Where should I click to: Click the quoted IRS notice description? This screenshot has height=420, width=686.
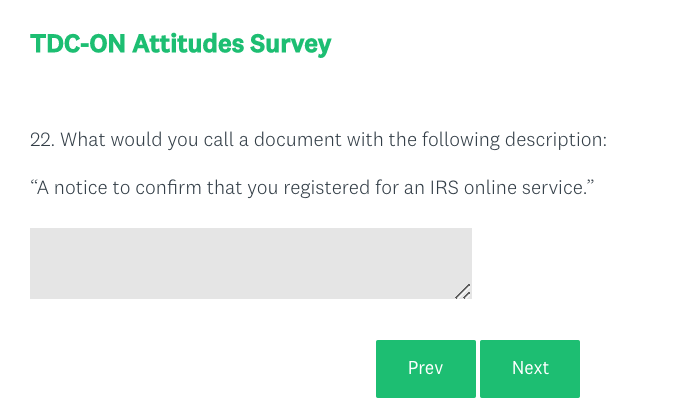click(x=310, y=188)
